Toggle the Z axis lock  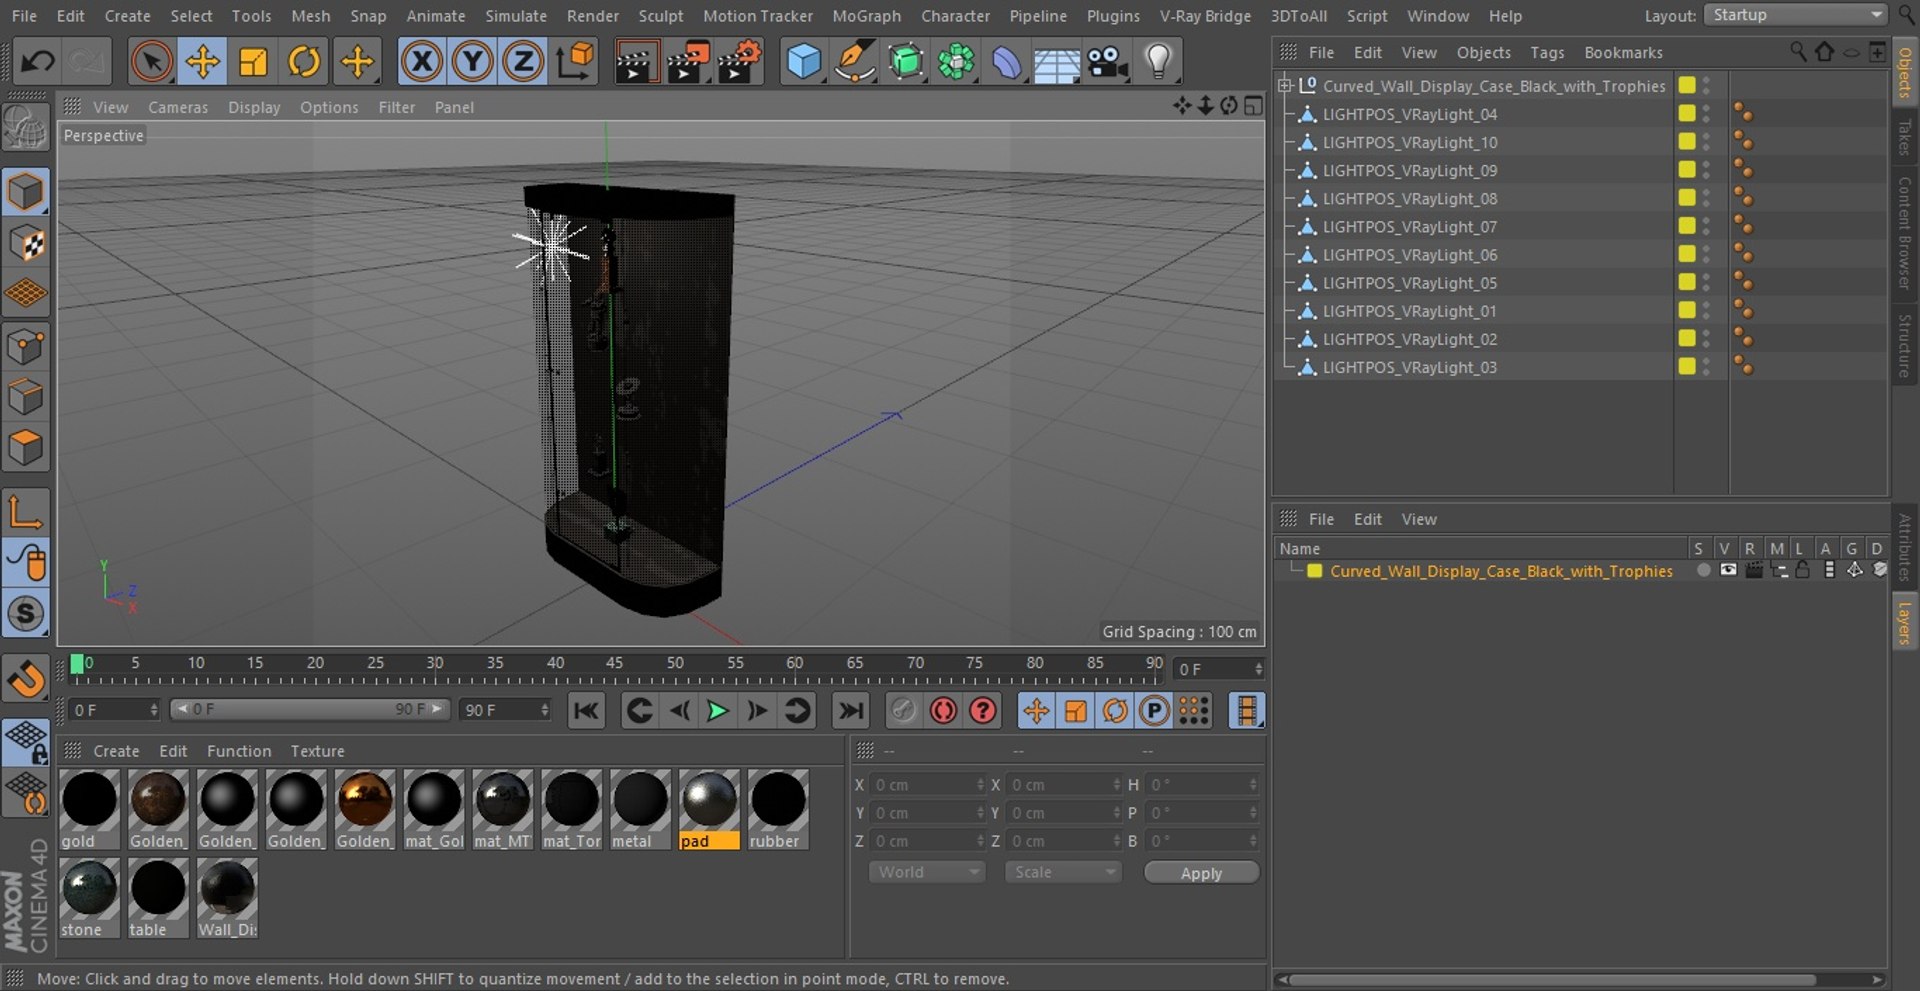click(x=523, y=62)
